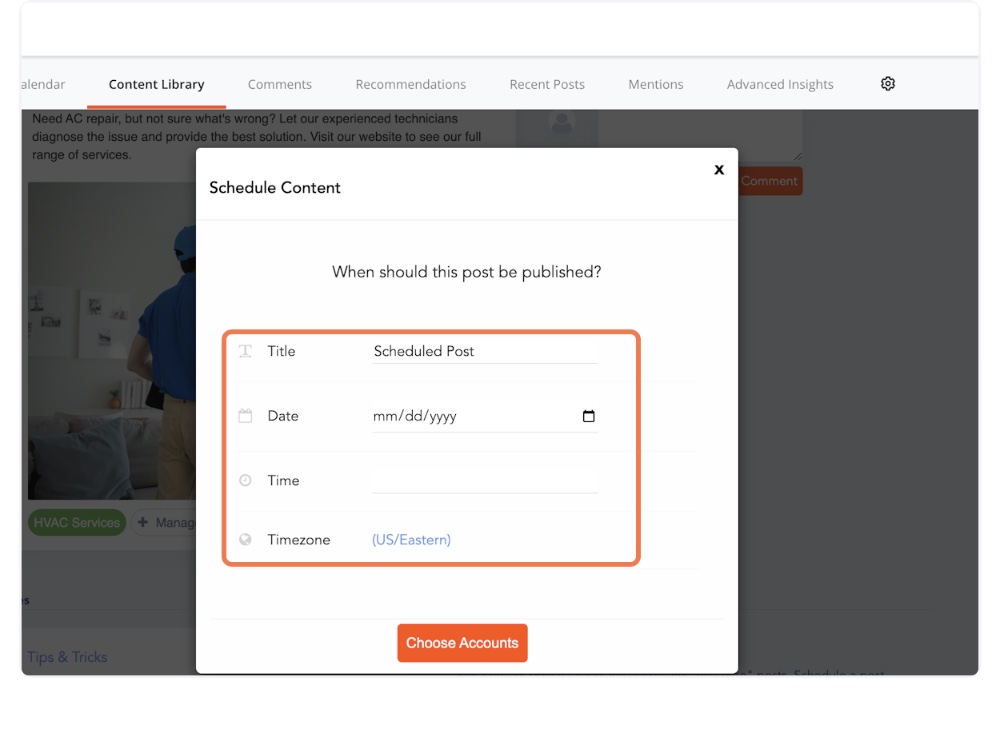Switch to the Comments tab
The height and width of the screenshot is (732, 1004).
click(x=280, y=85)
